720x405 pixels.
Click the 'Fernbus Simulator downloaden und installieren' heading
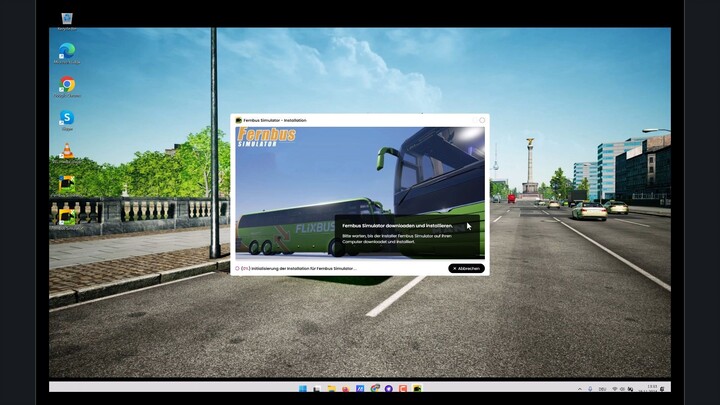[x=397, y=226]
